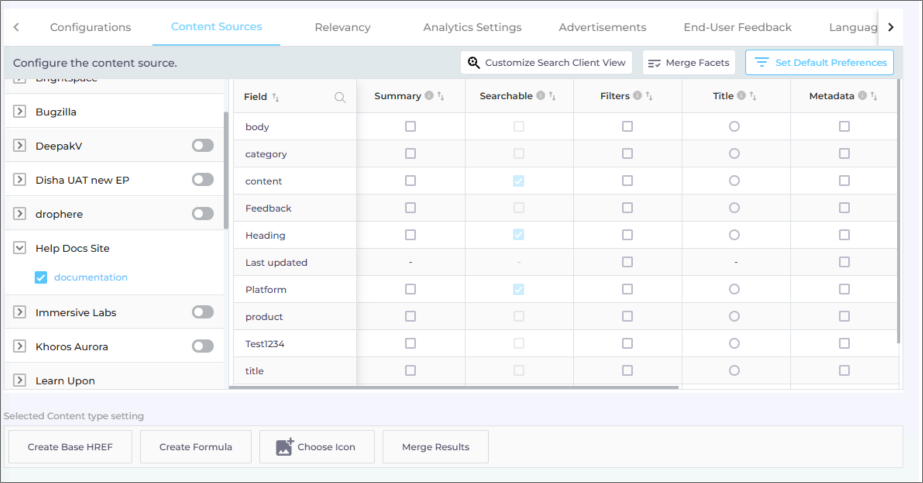The image size is (923, 483).
Task: Click the info icon beside Summary header
Action: [429, 96]
